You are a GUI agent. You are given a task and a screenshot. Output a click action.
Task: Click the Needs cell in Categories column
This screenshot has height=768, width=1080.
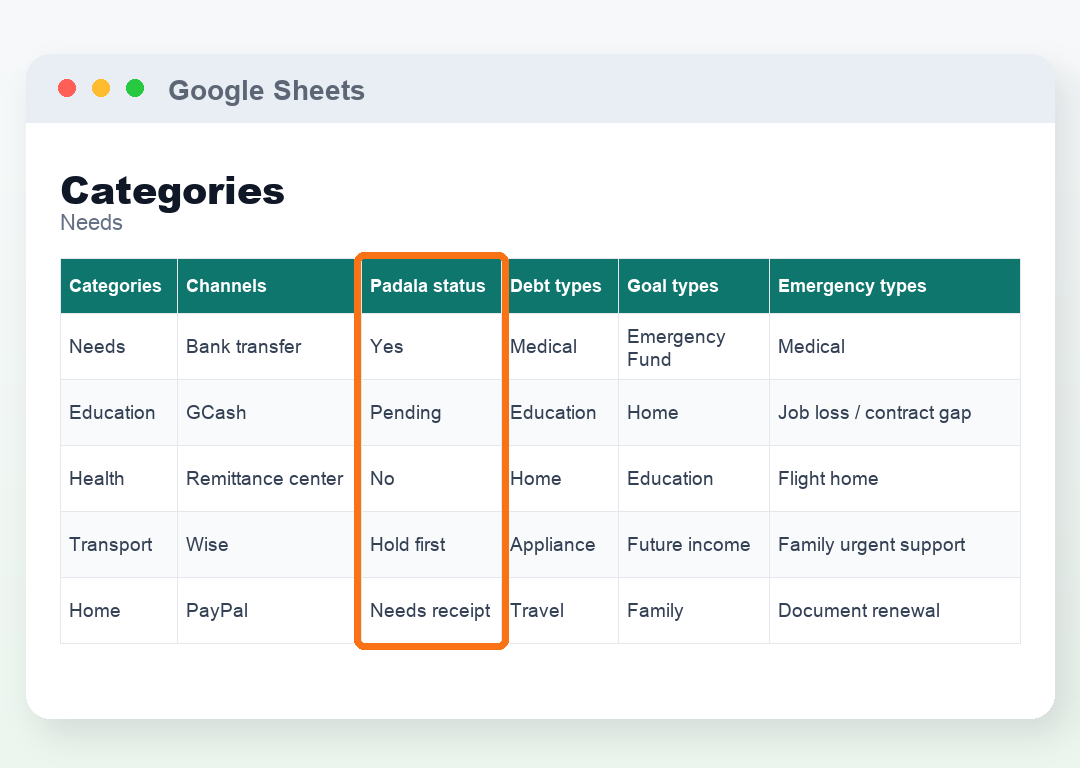coord(119,346)
